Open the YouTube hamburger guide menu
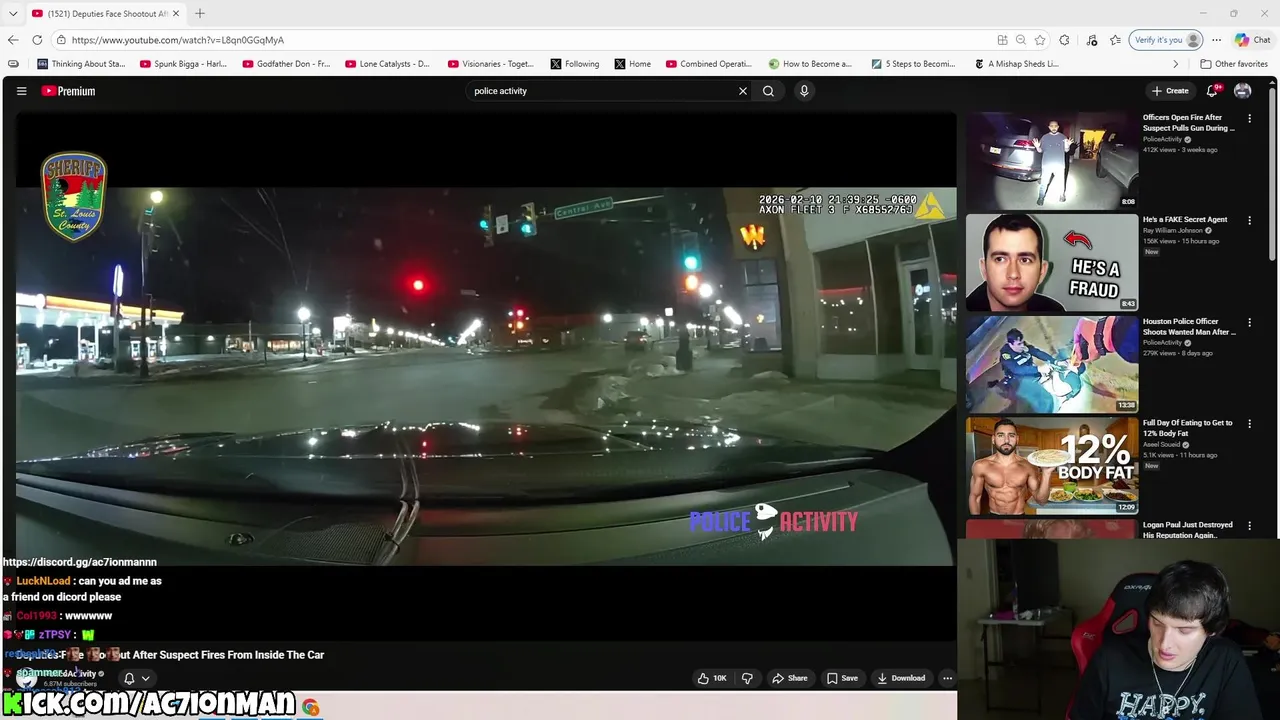1280x720 pixels. [21, 91]
